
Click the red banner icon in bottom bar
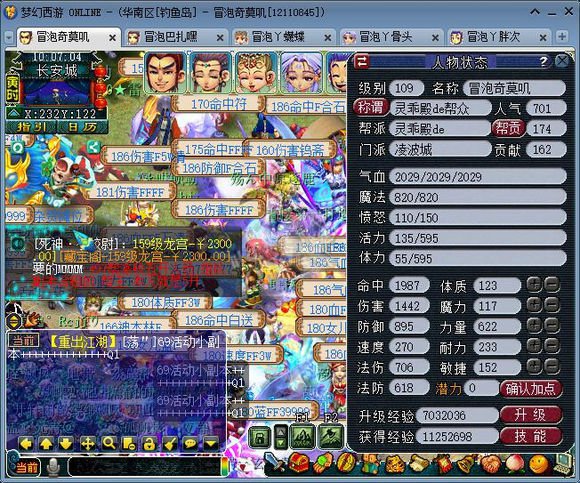click(443, 464)
